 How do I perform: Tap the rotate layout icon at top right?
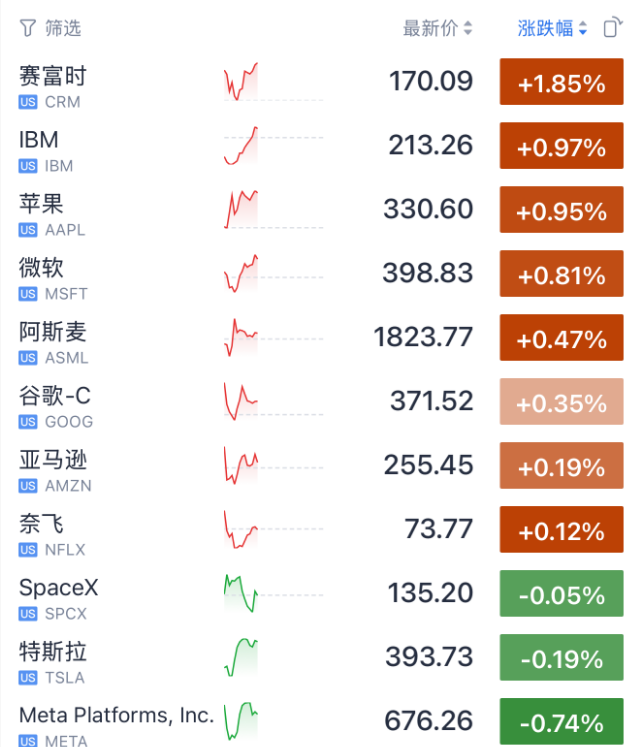coord(613,27)
